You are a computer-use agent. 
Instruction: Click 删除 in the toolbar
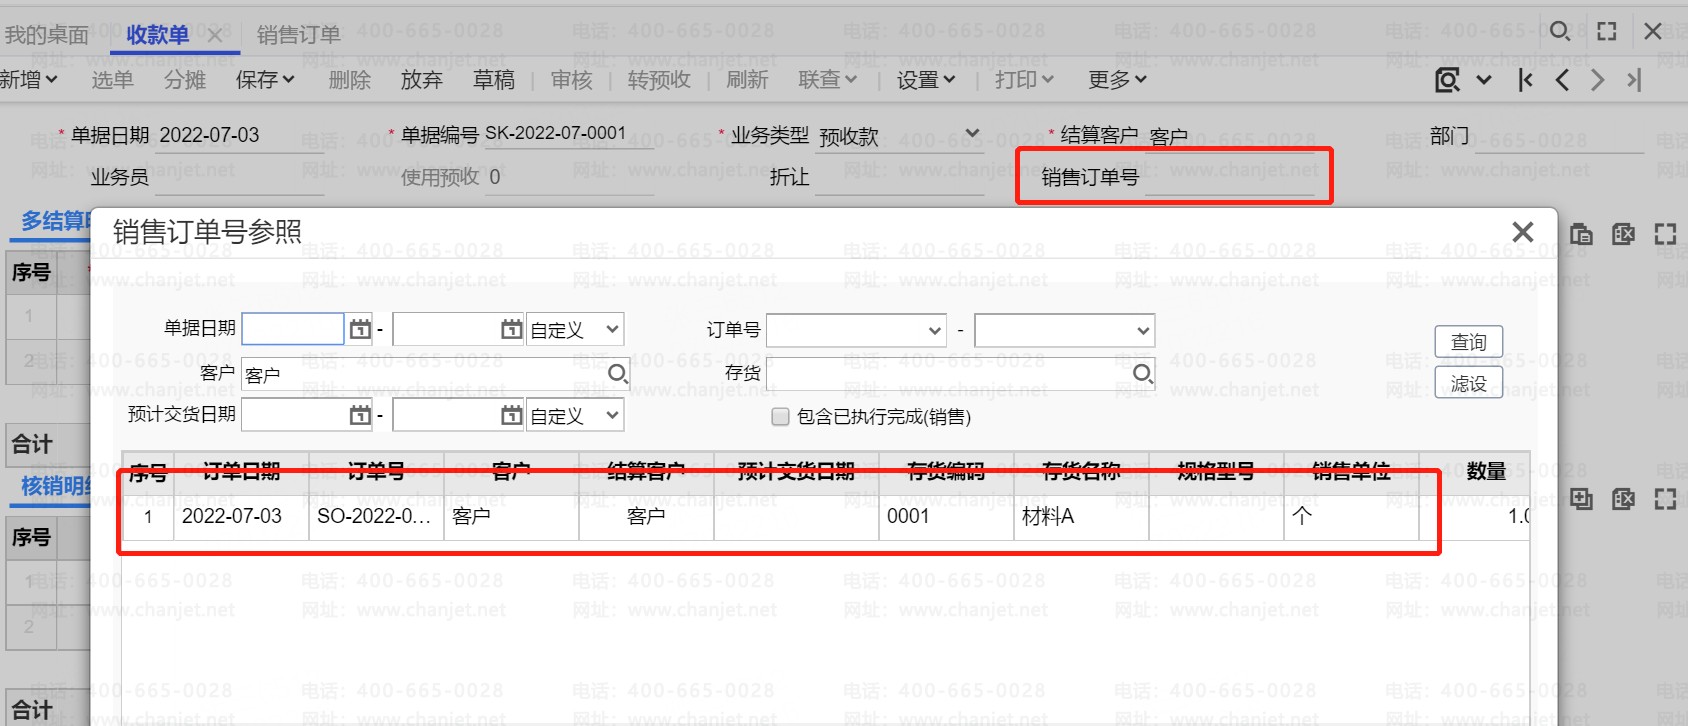click(349, 80)
